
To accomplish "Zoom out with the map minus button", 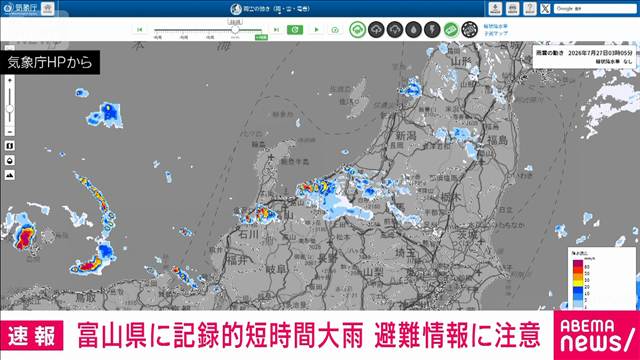I will [10, 132].
